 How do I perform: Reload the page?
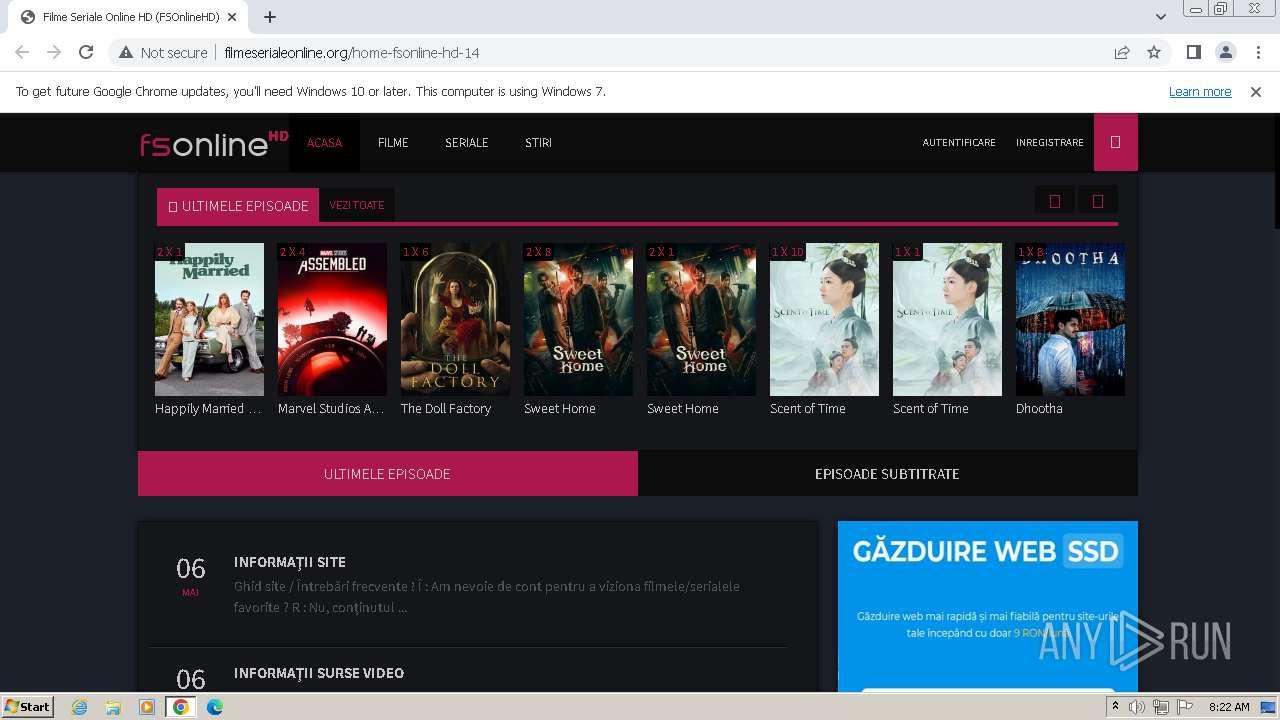[86, 52]
